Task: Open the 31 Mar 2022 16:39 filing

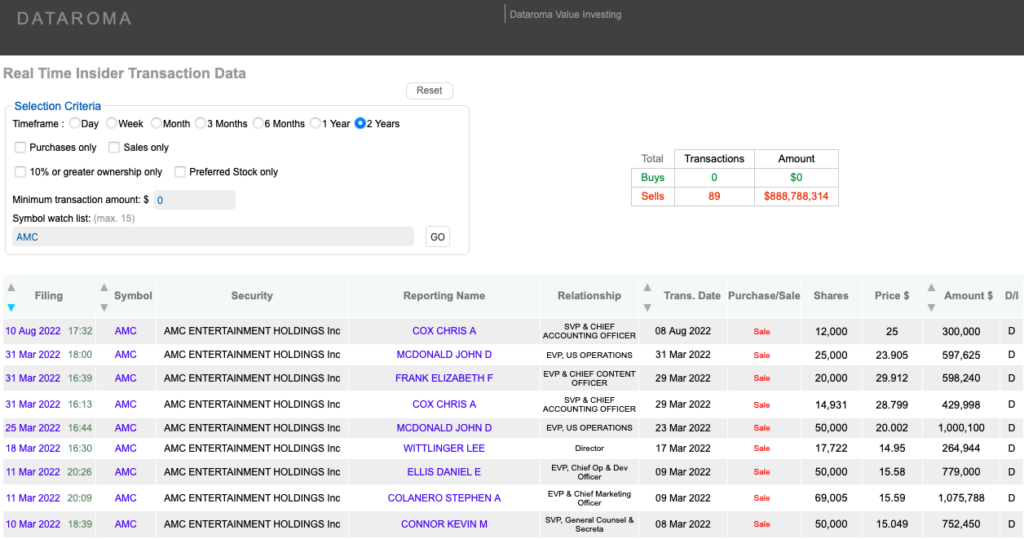Action: point(33,378)
